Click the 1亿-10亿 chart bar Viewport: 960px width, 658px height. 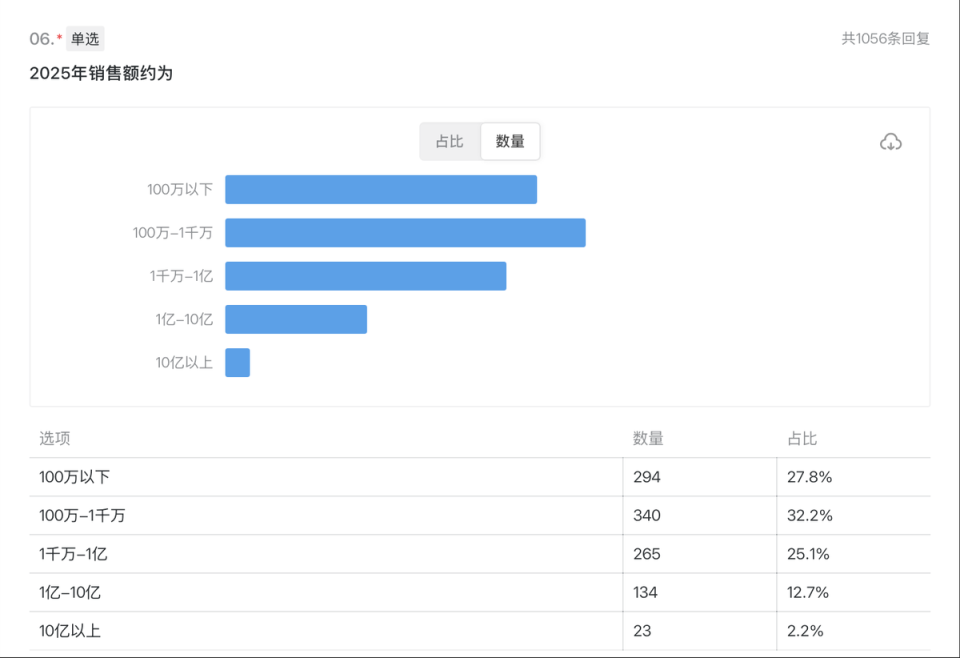295,319
